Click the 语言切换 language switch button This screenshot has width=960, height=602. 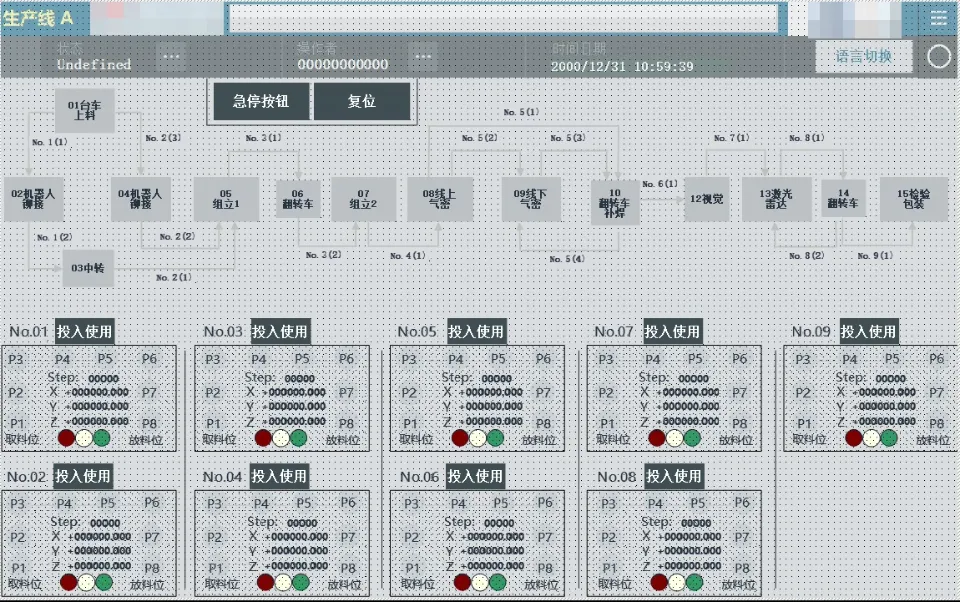click(864, 56)
